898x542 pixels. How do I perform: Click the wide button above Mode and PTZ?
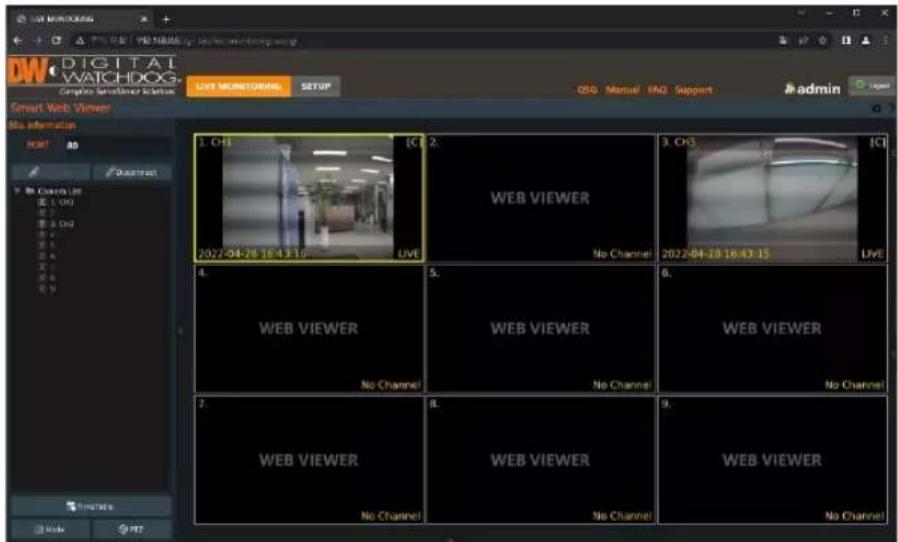pyautogui.click(x=91, y=506)
